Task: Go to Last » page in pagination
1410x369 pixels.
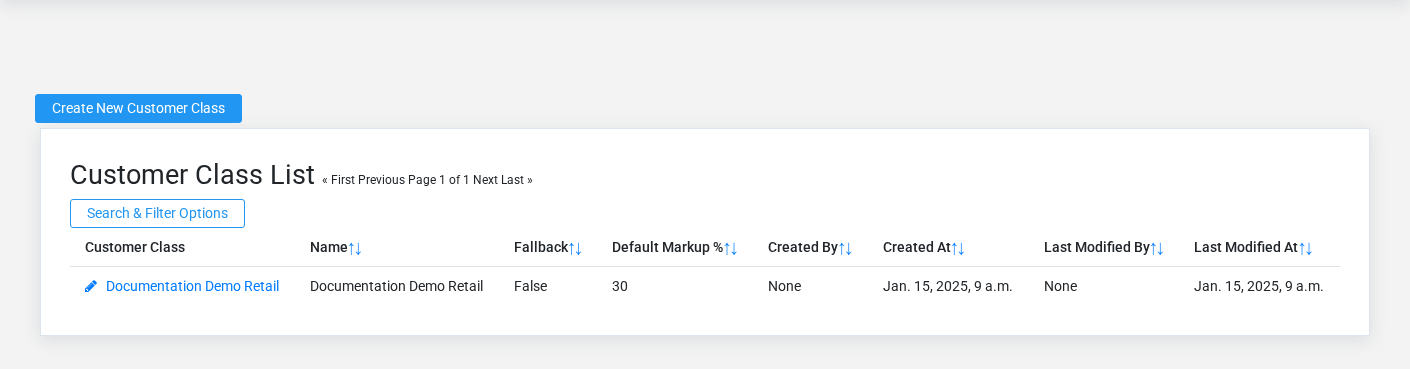Action: point(517,180)
